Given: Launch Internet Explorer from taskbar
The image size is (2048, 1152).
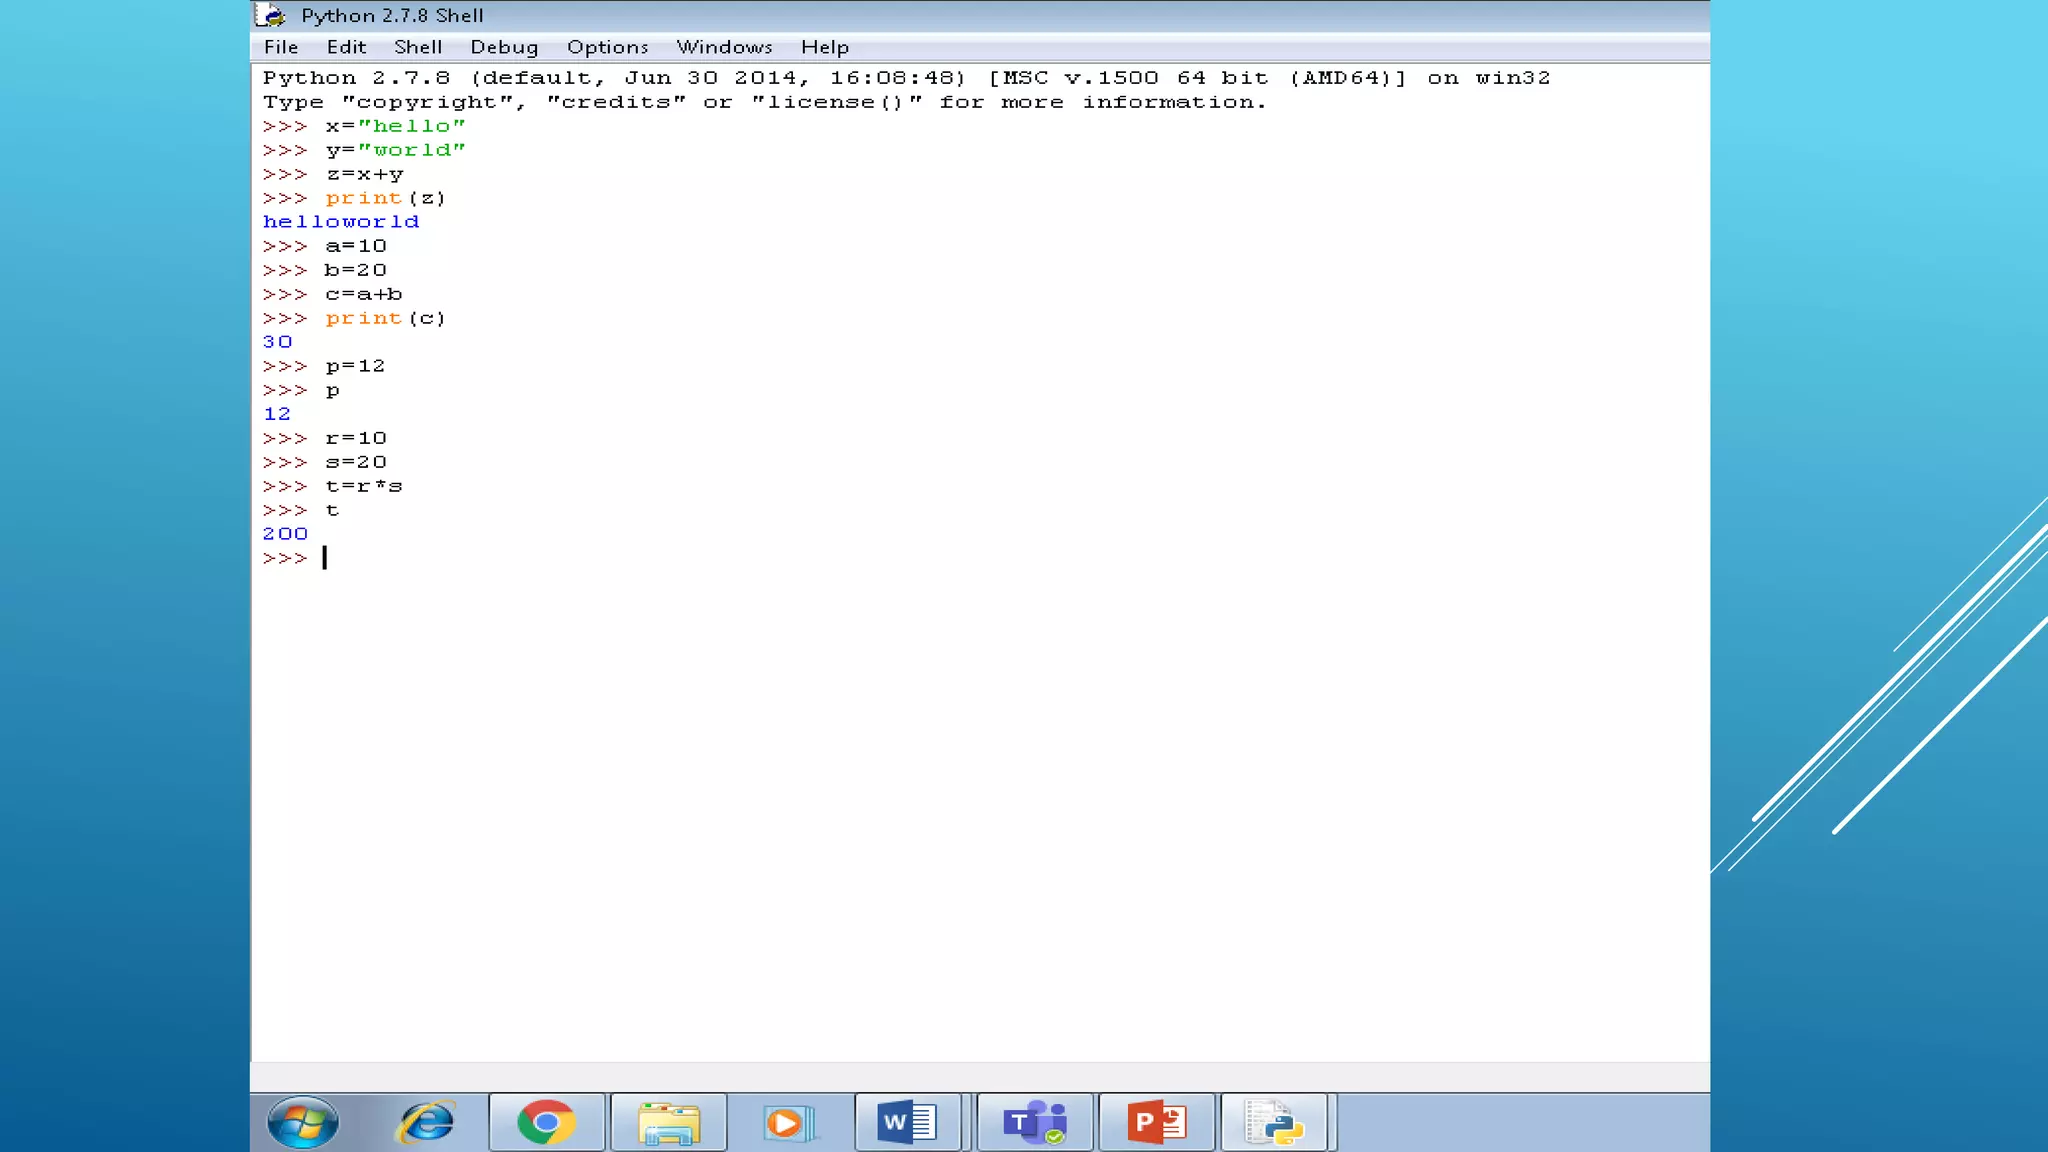Looking at the screenshot, I should tap(427, 1122).
